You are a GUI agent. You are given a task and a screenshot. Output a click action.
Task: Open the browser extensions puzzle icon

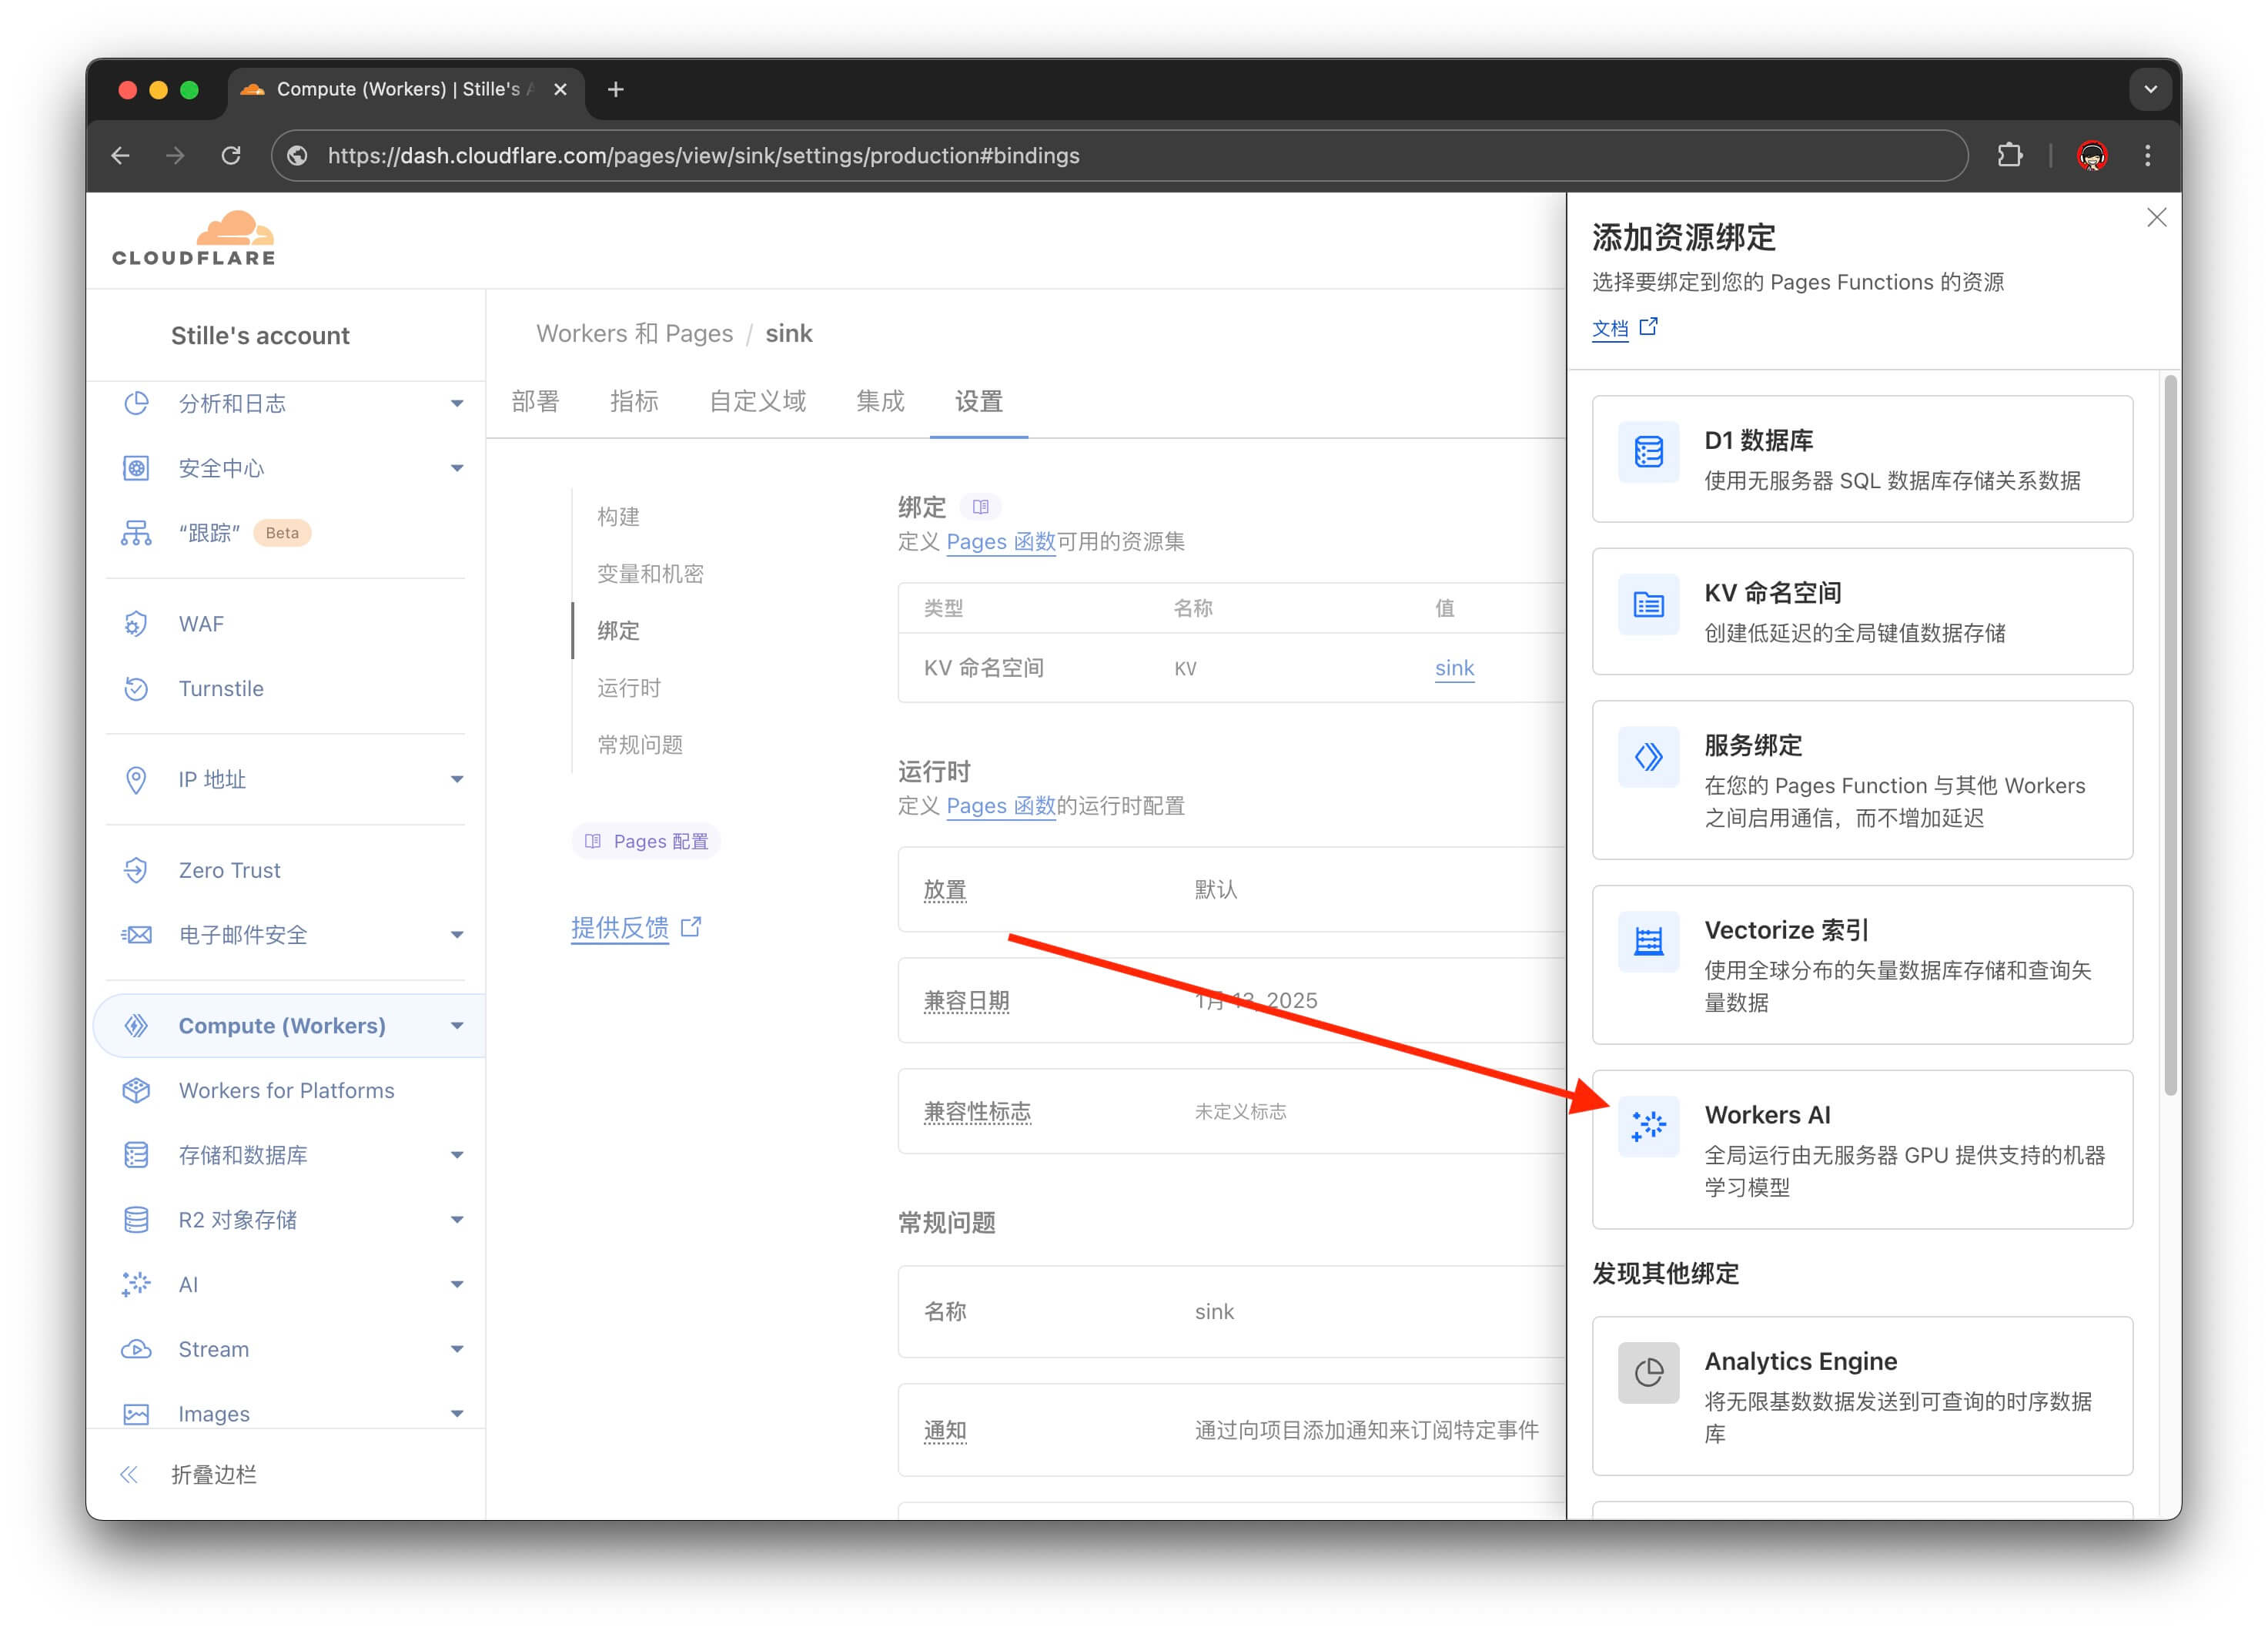pyautogui.click(x=2009, y=156)
